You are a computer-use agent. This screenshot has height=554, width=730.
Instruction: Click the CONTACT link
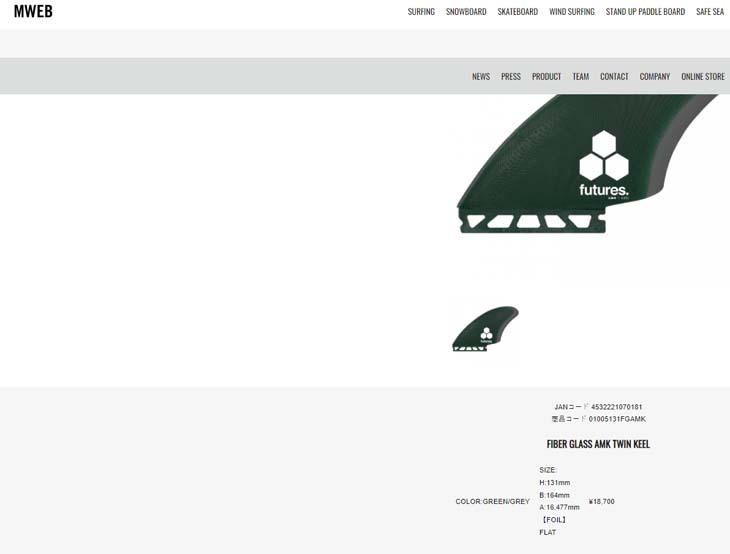[614, 77]
